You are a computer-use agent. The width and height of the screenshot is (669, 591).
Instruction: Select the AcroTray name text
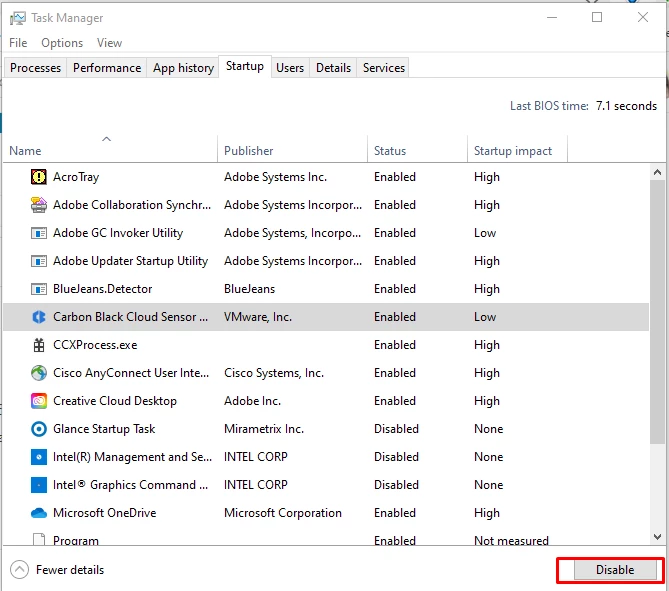[76, 177]
